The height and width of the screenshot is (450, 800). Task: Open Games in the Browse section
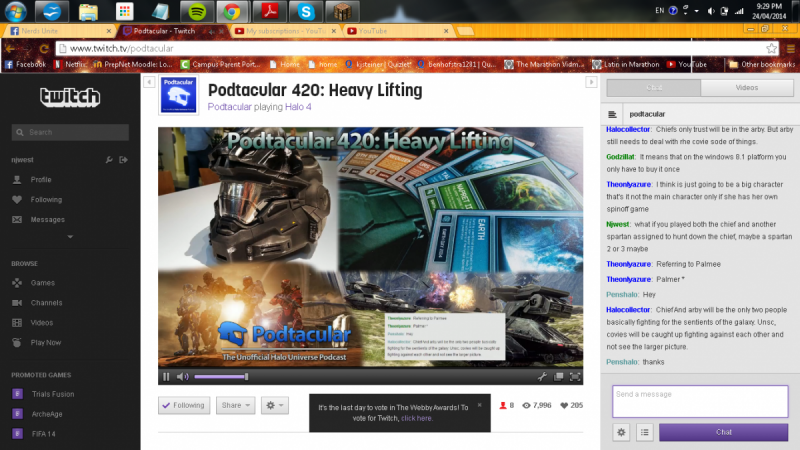tap(42, 283)
